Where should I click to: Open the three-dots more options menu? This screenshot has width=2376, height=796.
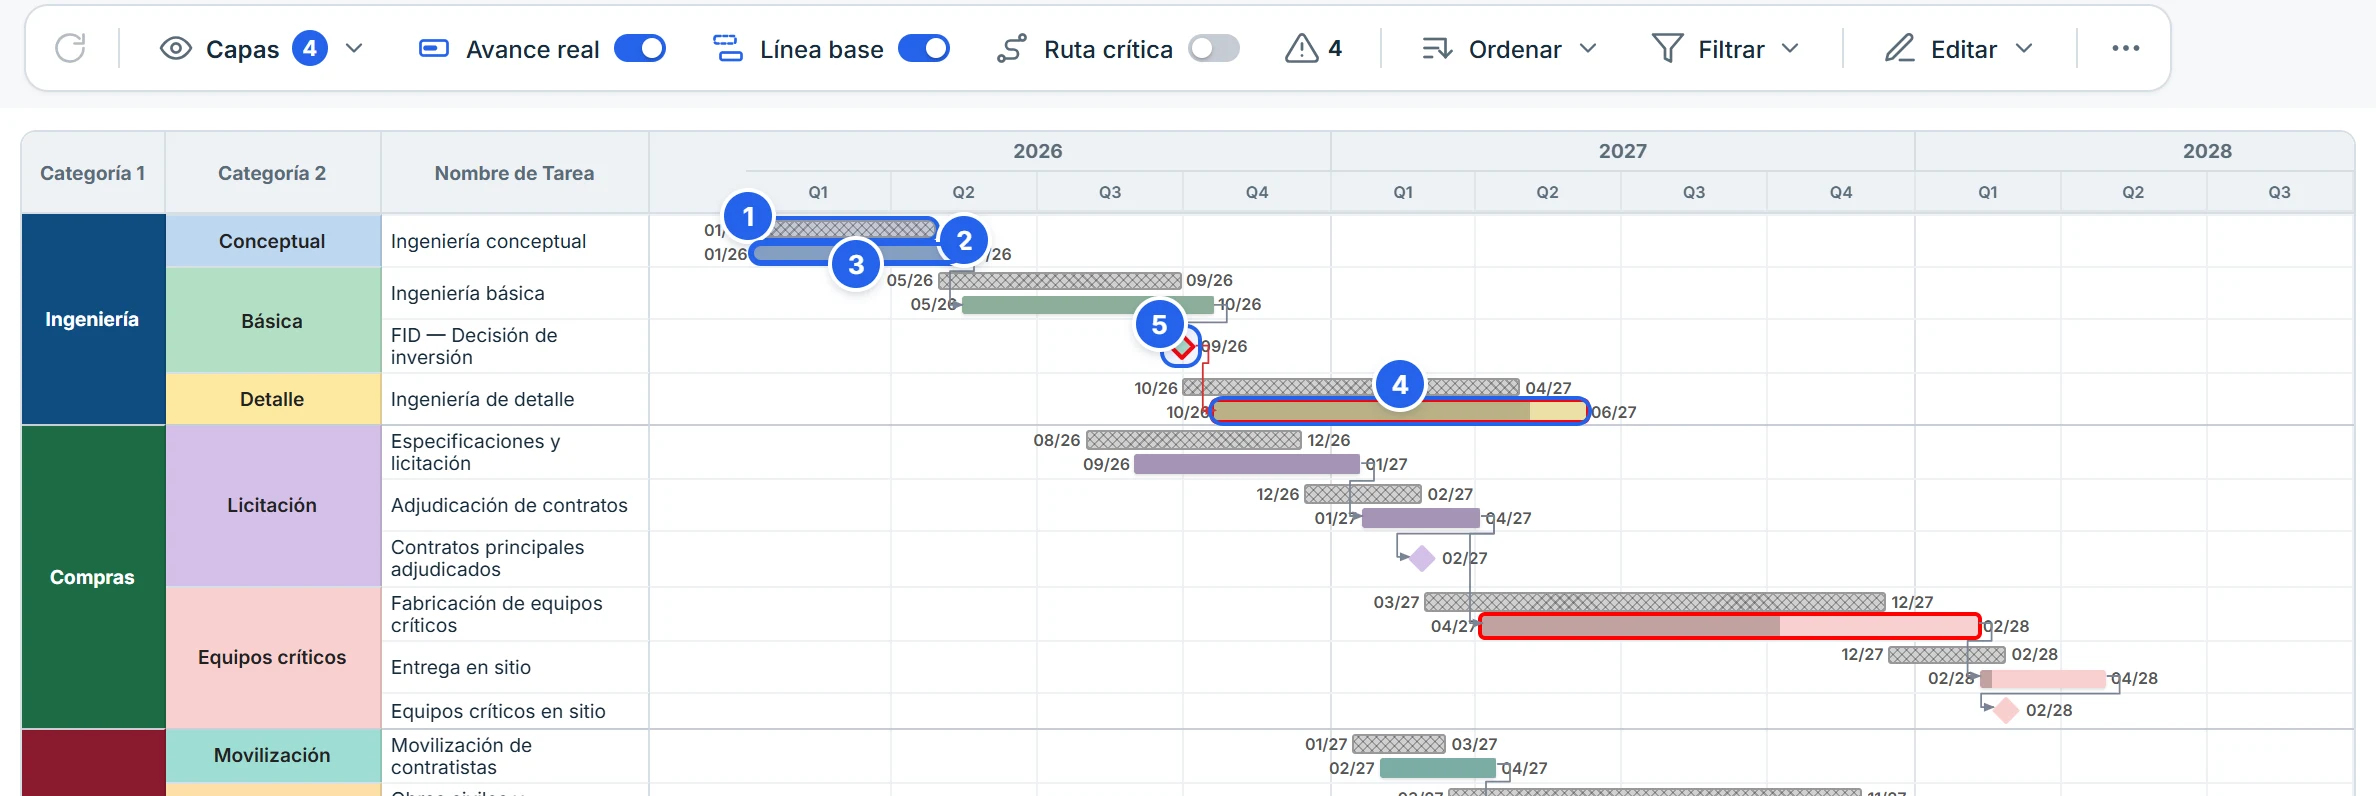click(x=2125, y=48)
